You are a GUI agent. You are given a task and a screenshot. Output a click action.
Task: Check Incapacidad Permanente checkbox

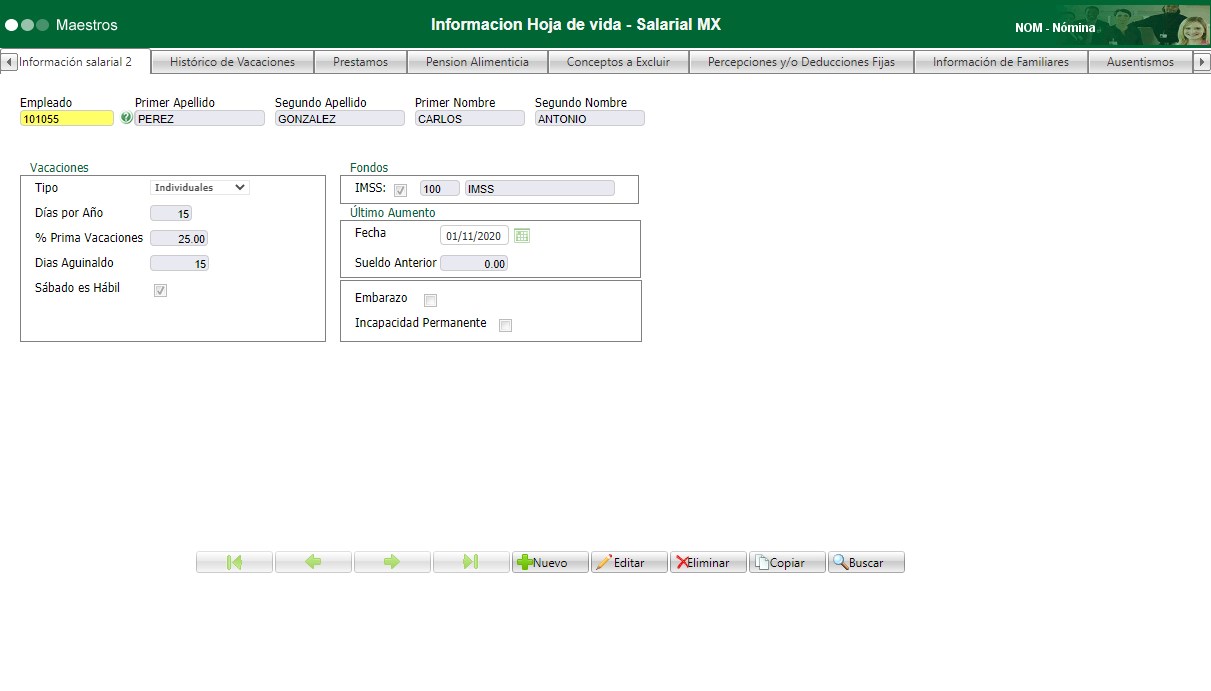[505, 325]
